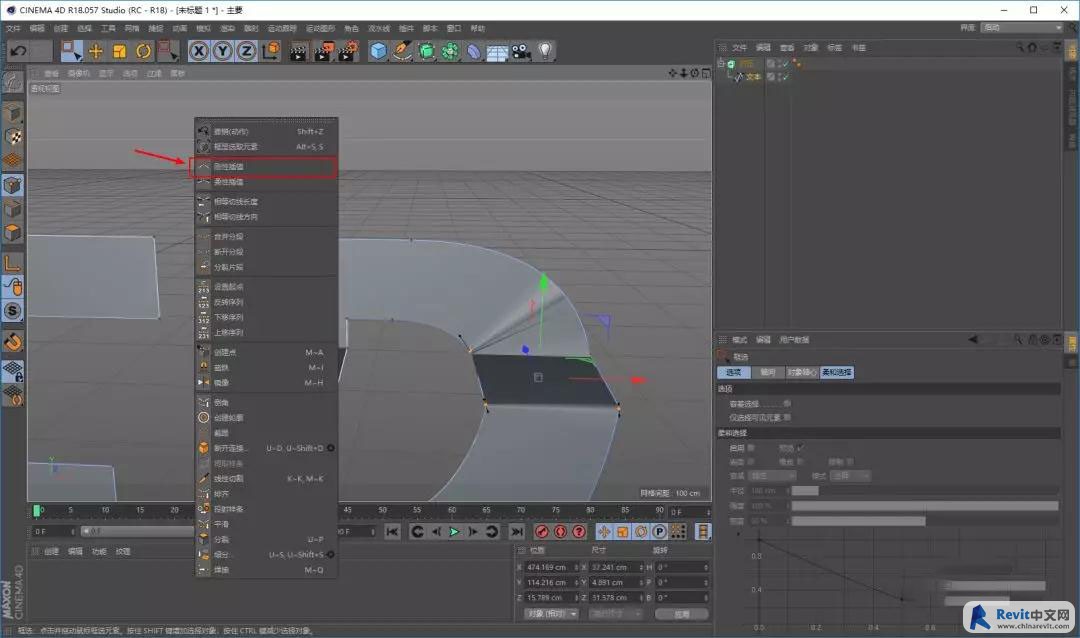1080x638 pixels.
Task: Click the make editable icon
Action: (x=13, y=83)
